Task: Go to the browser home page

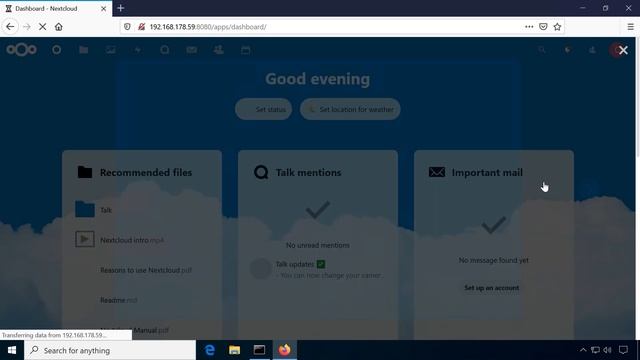Action: 59,27
